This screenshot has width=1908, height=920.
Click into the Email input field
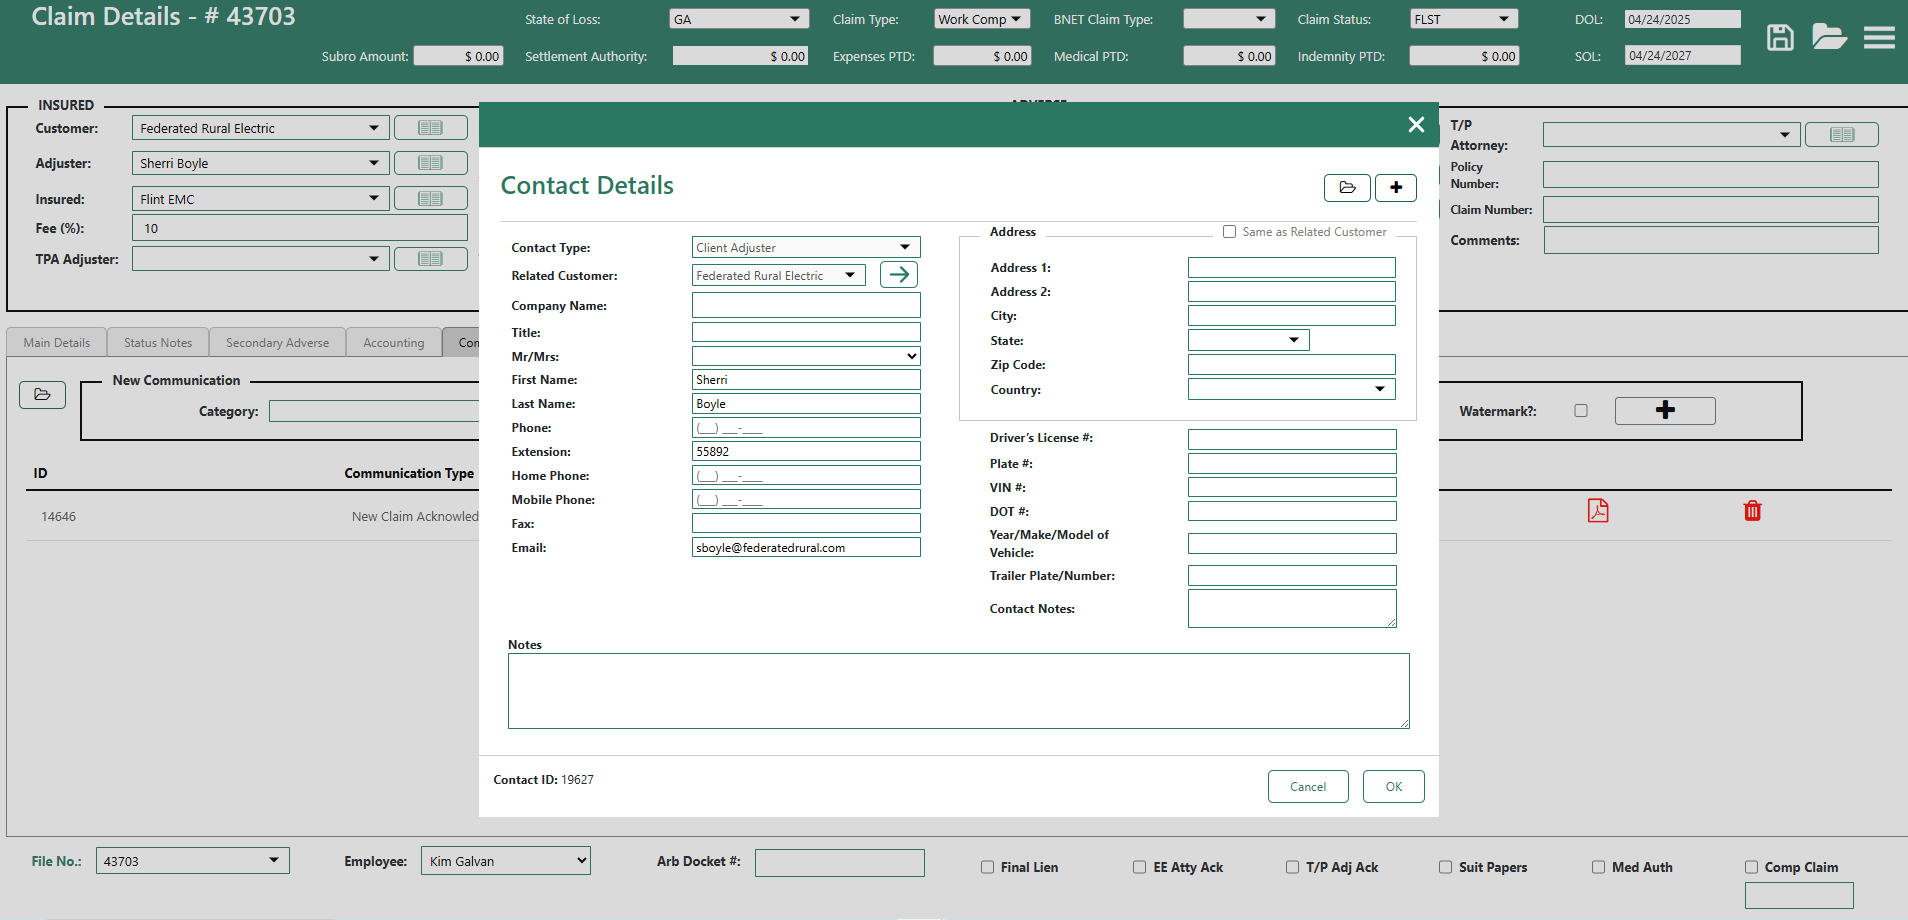(x=805, y=548)
